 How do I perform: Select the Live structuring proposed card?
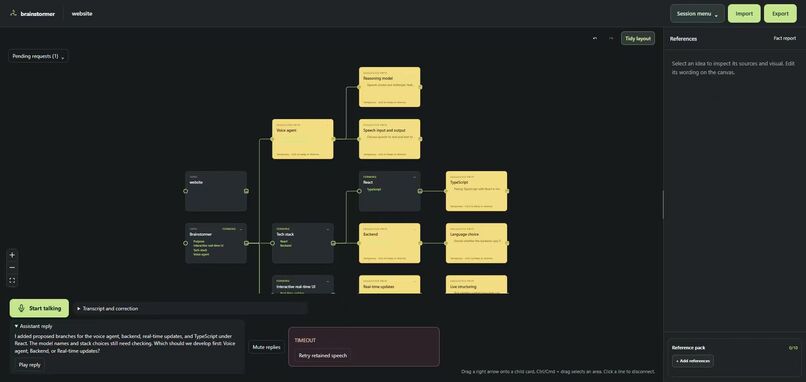tap(477, 285)
